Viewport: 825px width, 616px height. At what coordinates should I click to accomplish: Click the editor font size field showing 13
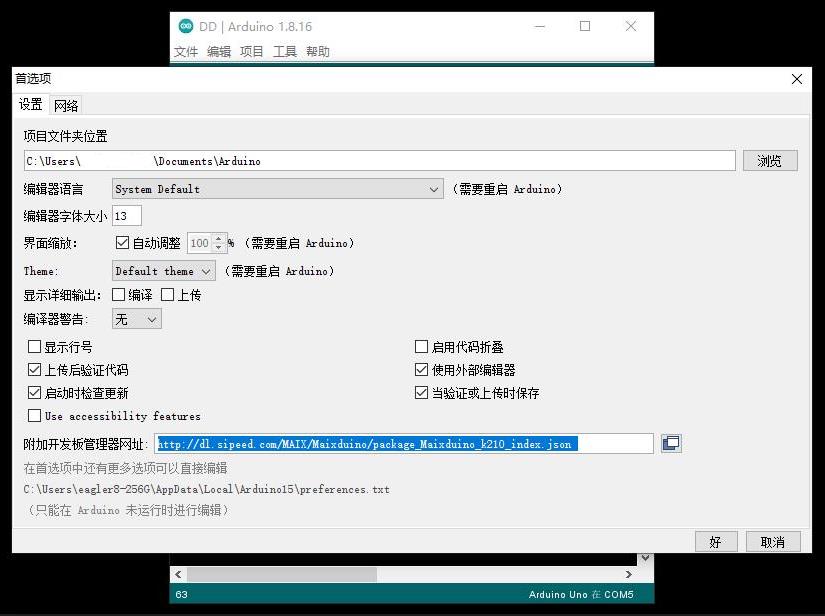click(x=127, y=216)
